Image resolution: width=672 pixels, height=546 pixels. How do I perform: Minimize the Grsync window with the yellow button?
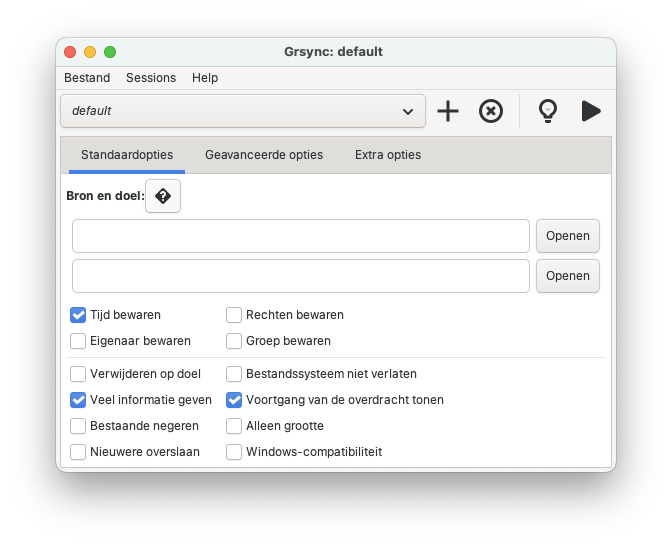click(x=90, y=52)
